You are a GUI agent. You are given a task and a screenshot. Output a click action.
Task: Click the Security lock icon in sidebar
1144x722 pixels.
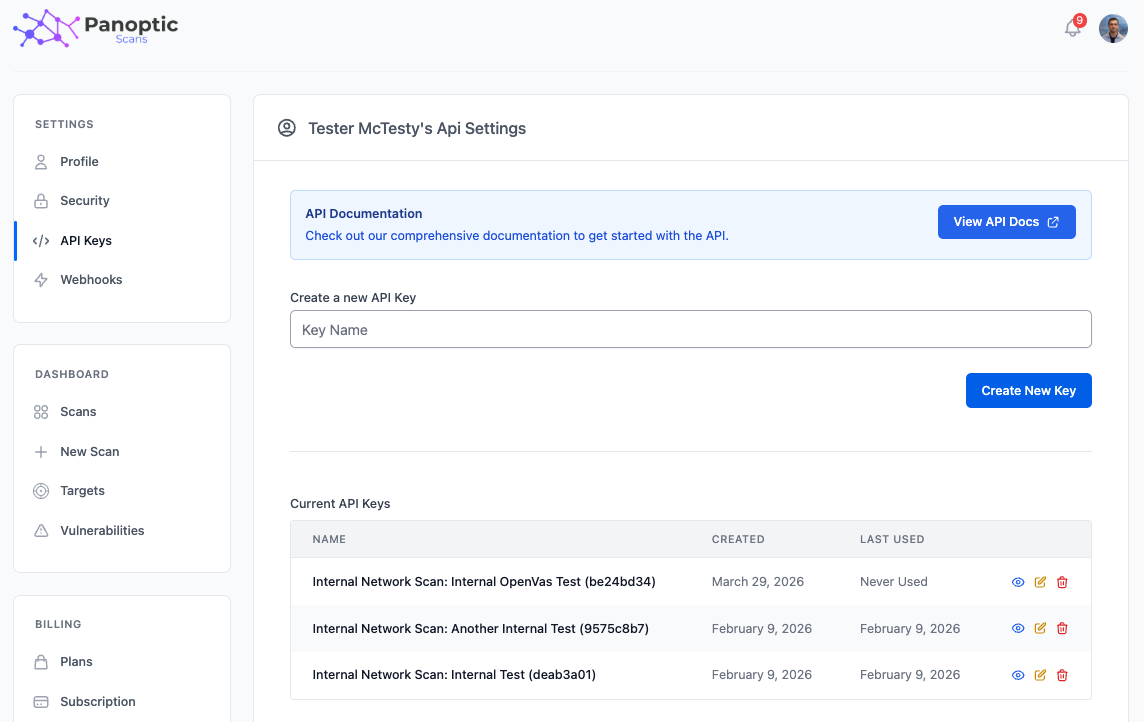click(41, 200)
